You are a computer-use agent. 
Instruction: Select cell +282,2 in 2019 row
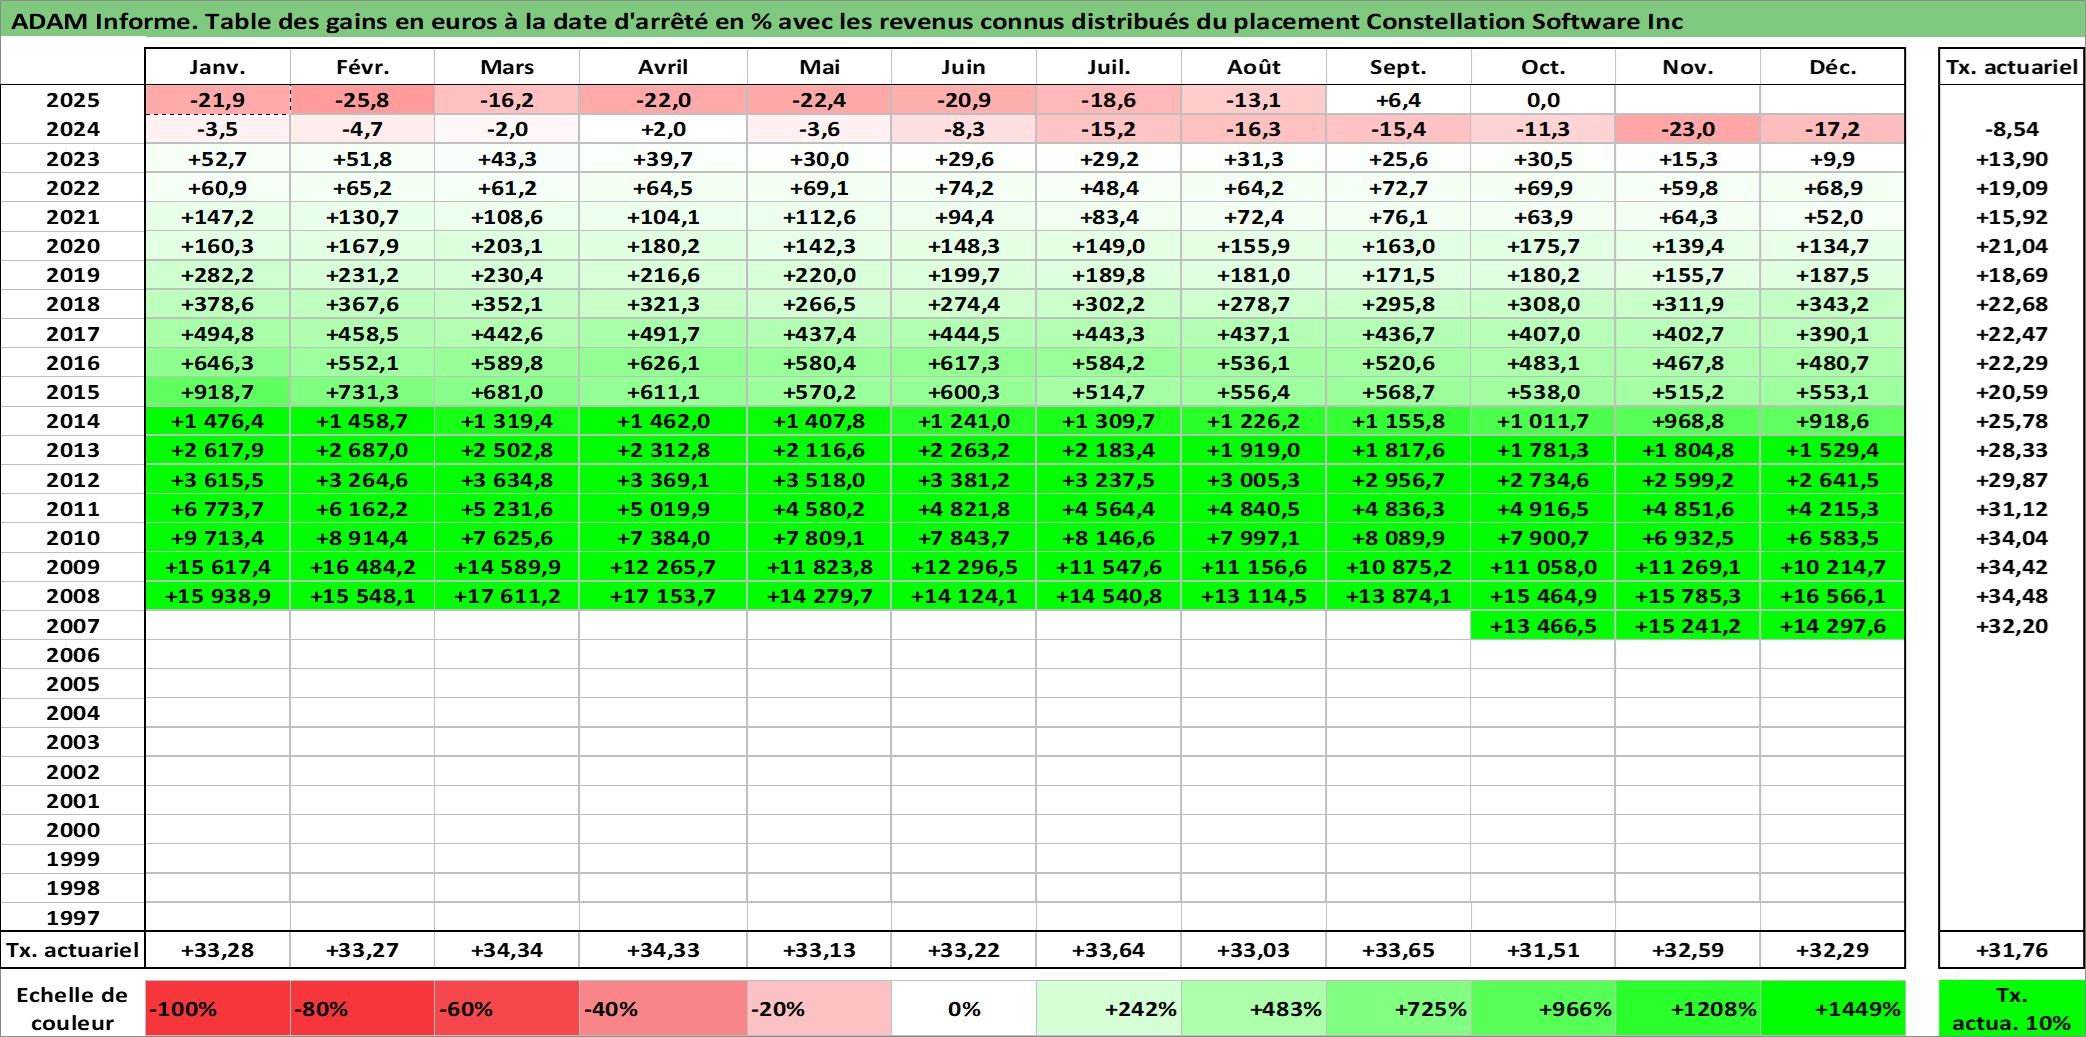pos(218,275)
